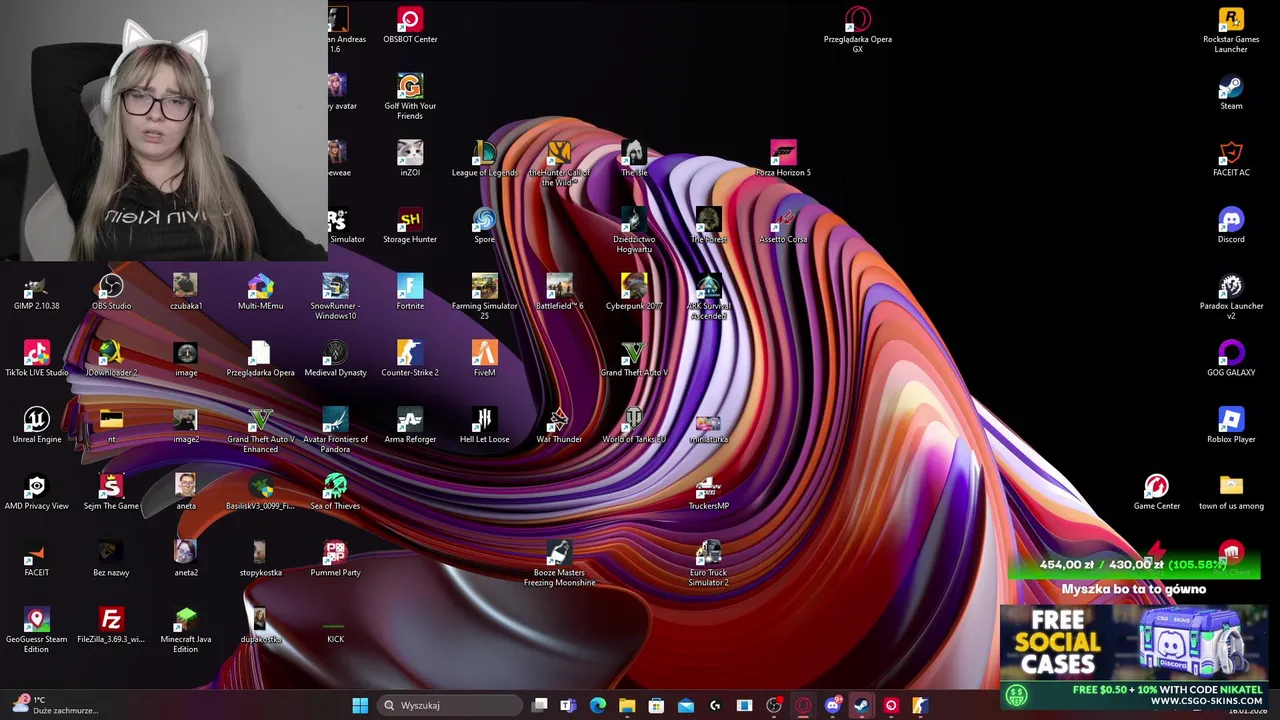Screen dimensions: 1280x720
Task: Launch Counter-Strike 2 desktop shortcut
Action: pos(410,360)
